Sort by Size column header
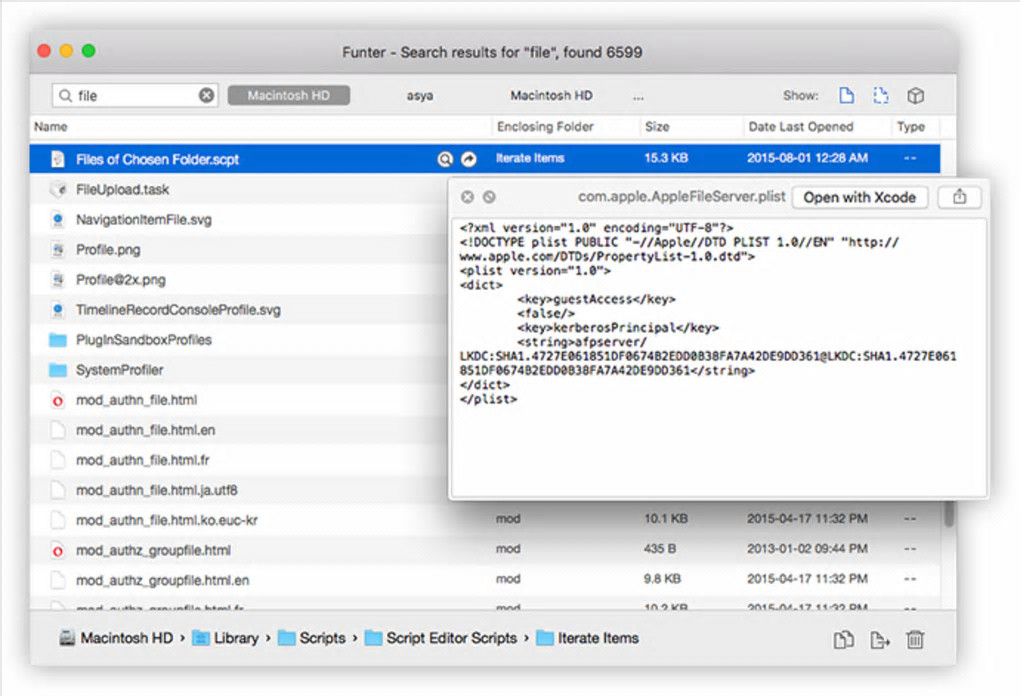Viewport: 1020px width, 696px height. point(657,127)
